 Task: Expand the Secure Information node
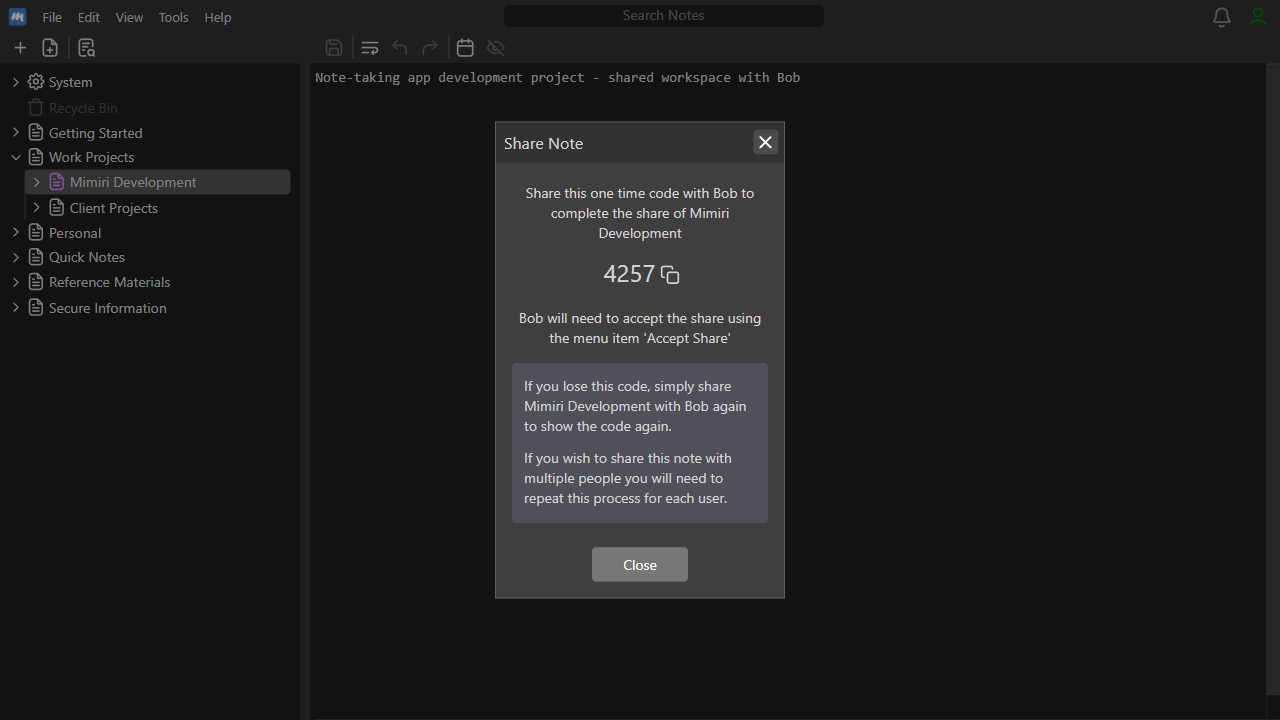pos(16,307)
